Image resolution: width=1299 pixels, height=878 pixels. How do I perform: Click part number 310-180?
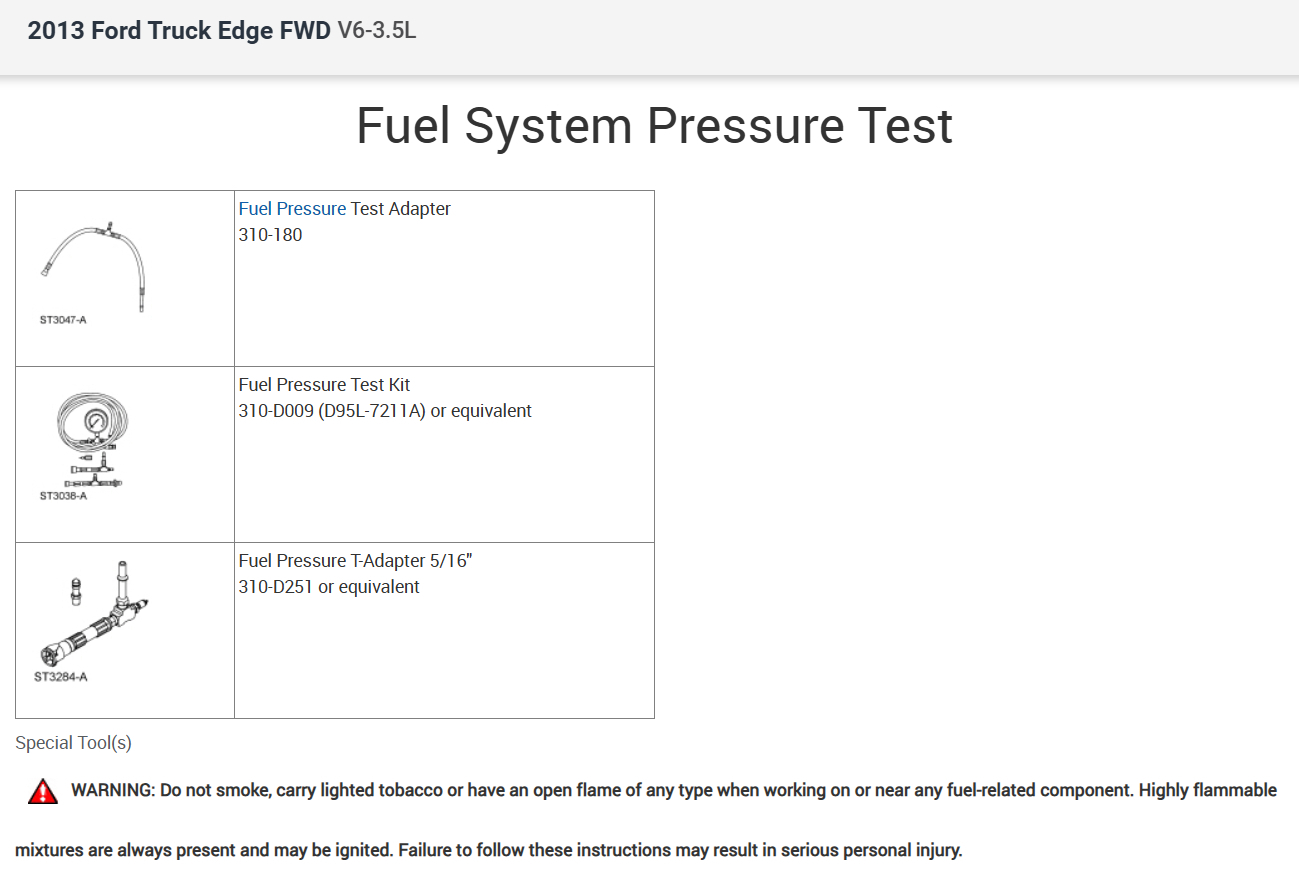270,235
